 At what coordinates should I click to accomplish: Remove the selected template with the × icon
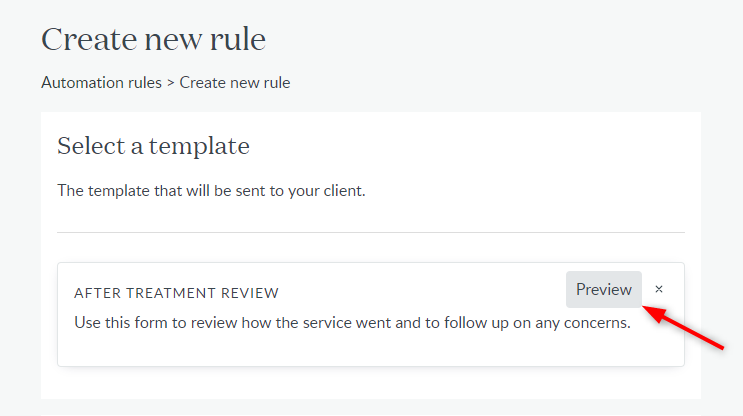pos(659,289)
